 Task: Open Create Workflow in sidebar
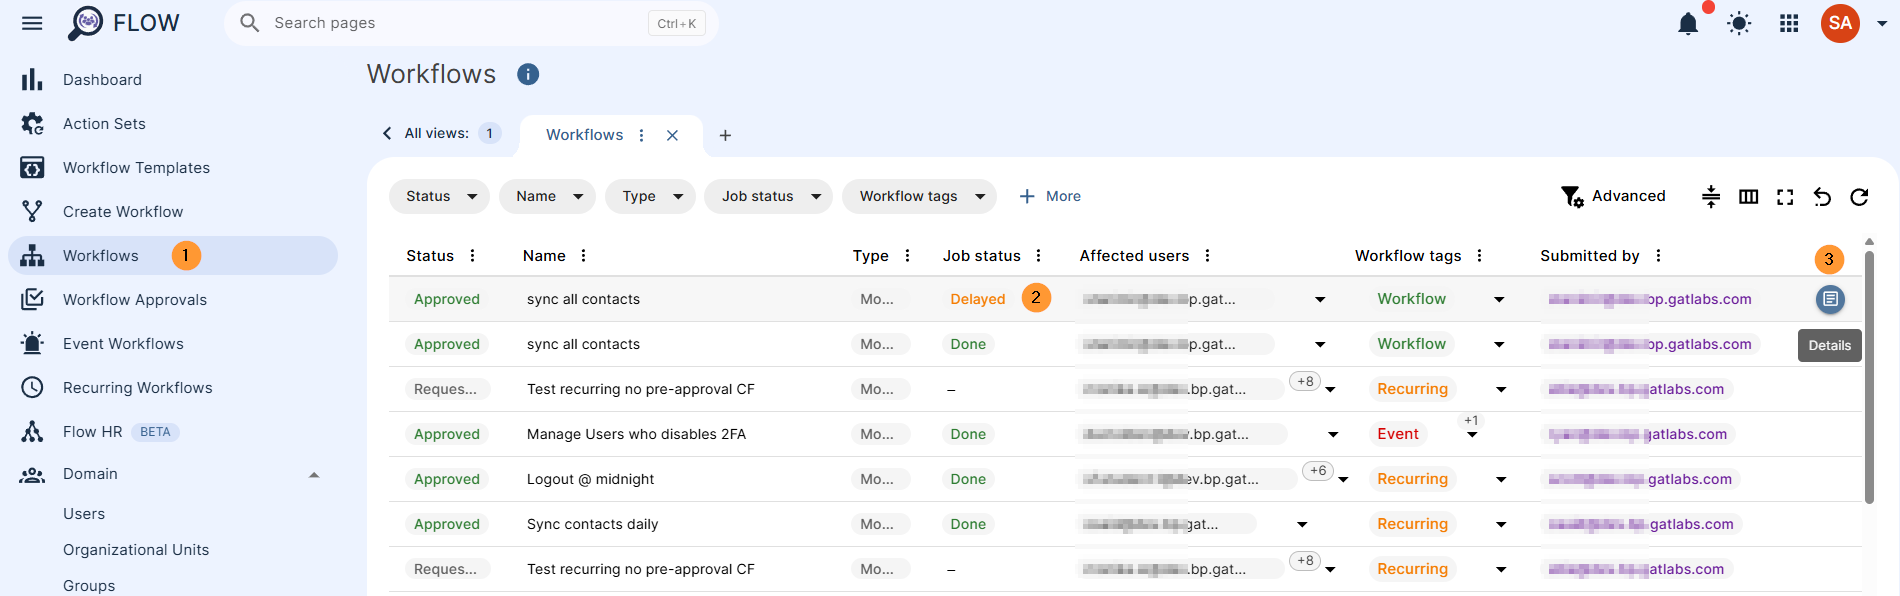123,212
